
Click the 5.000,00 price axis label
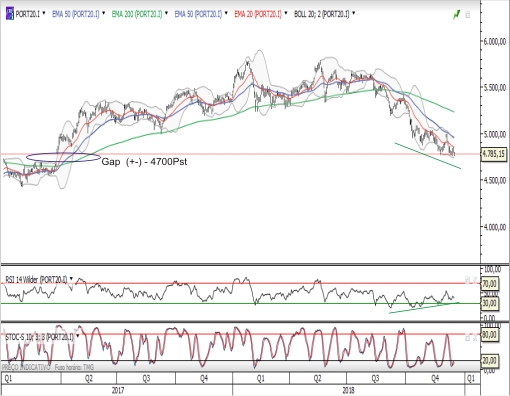click(x=495, y=134)
